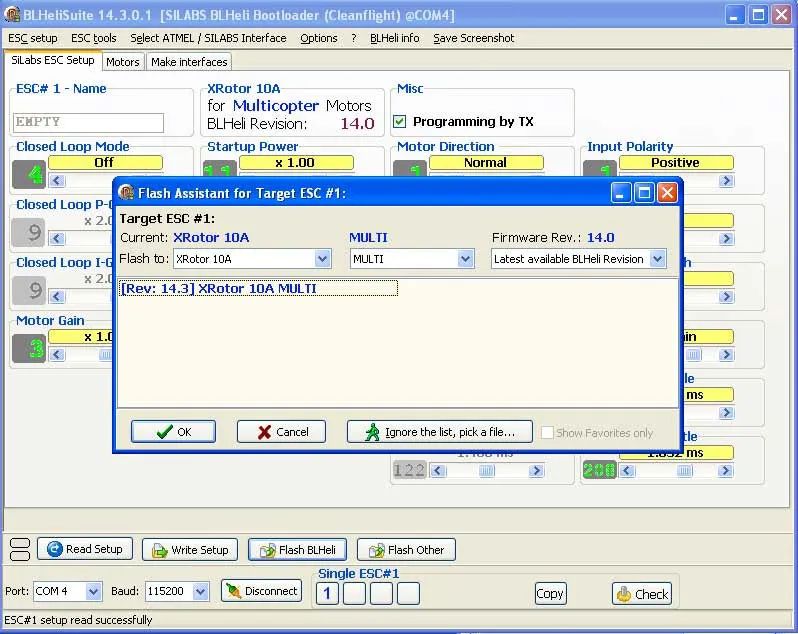Click Ignore the list, pick a file
Viewport: 798px width, 634px height.
pos(439,432)
